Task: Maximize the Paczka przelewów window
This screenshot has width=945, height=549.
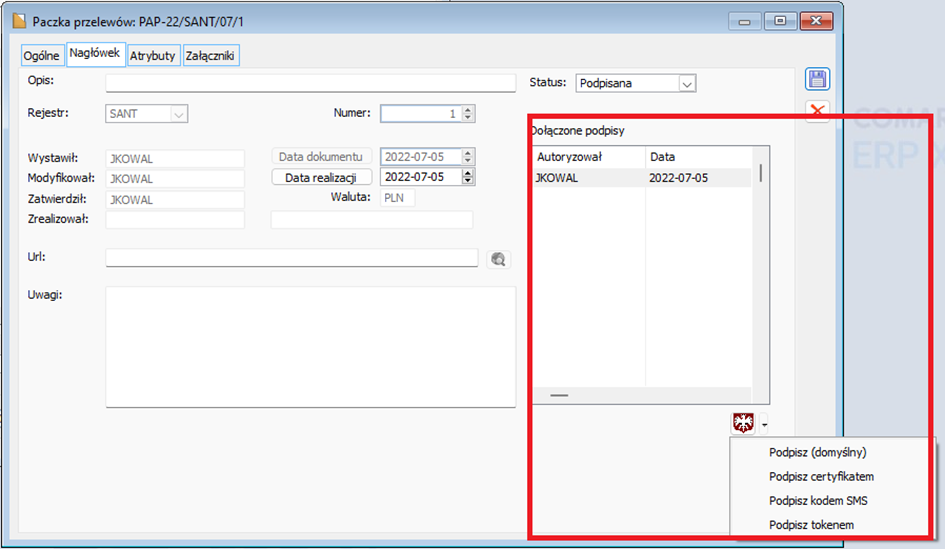Action: click(x=780, y=21)
